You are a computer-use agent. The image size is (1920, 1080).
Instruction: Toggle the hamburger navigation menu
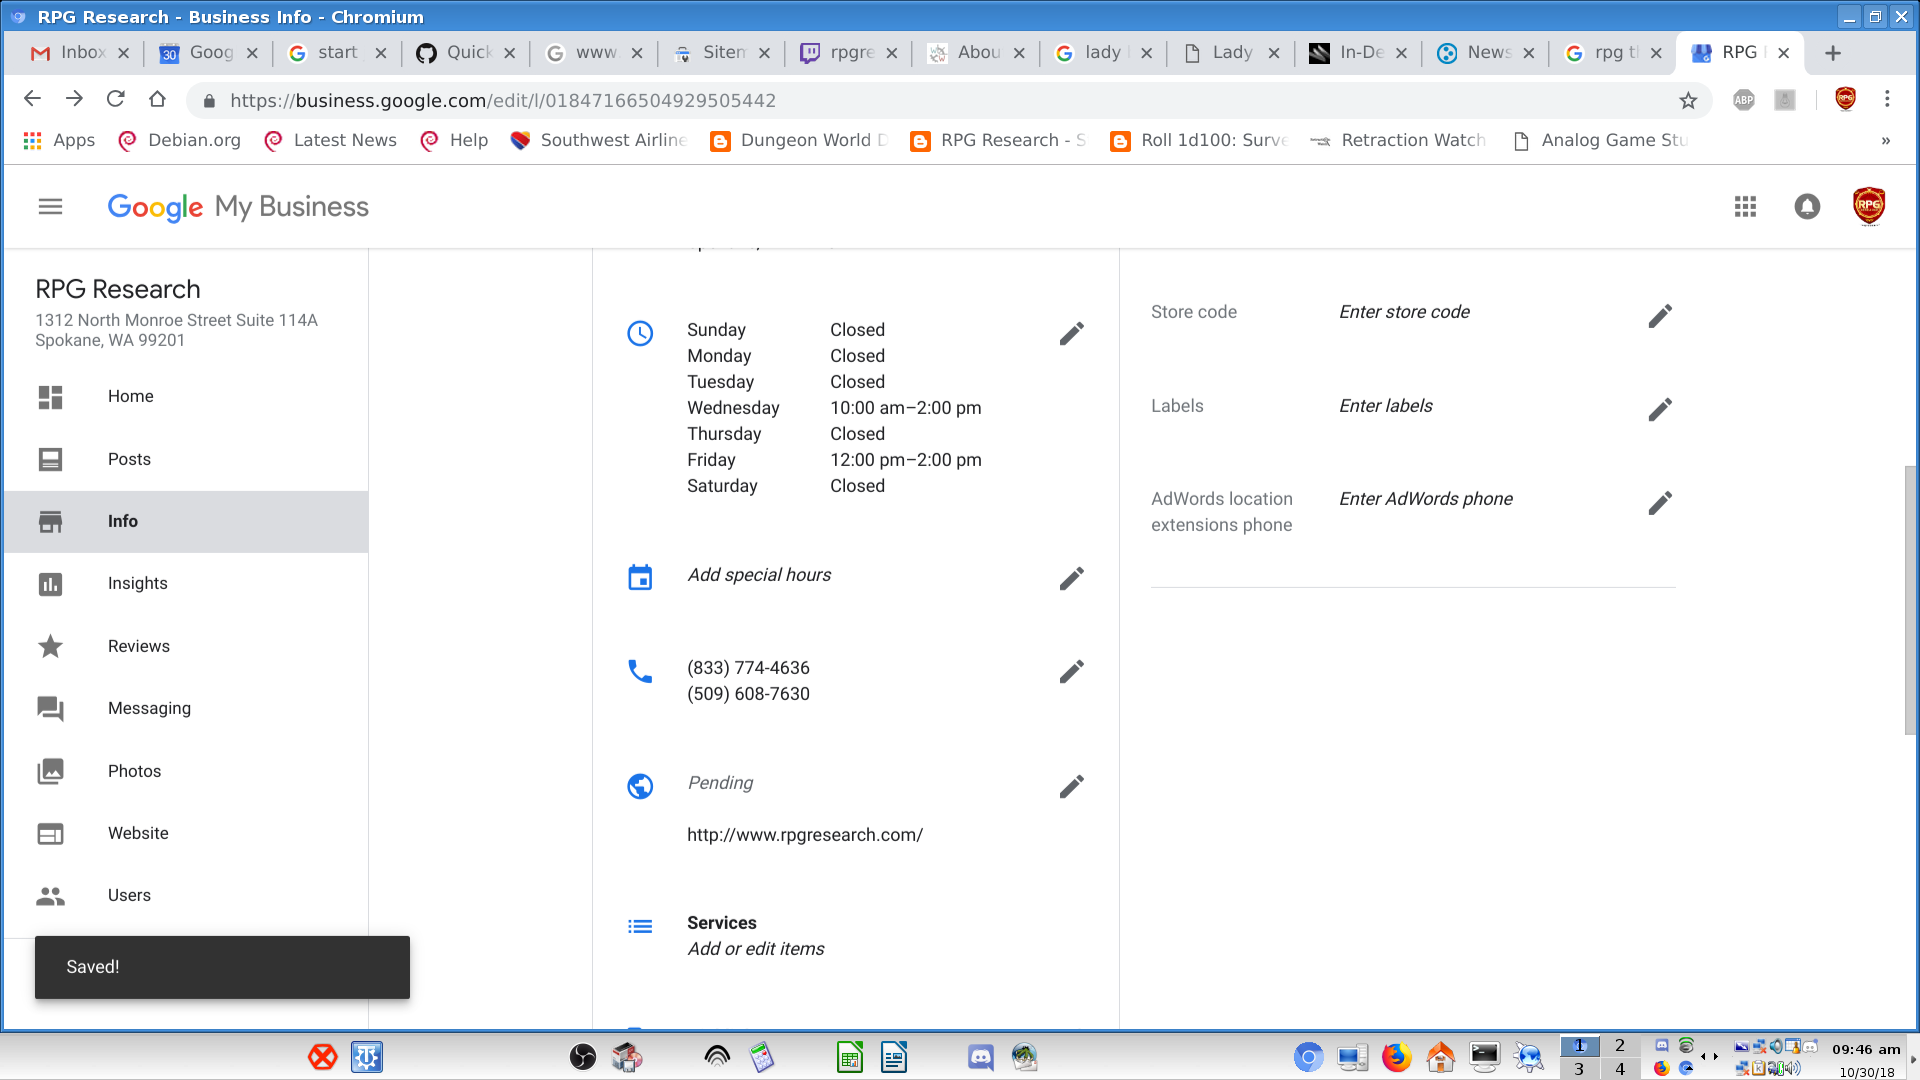(50, 207)
